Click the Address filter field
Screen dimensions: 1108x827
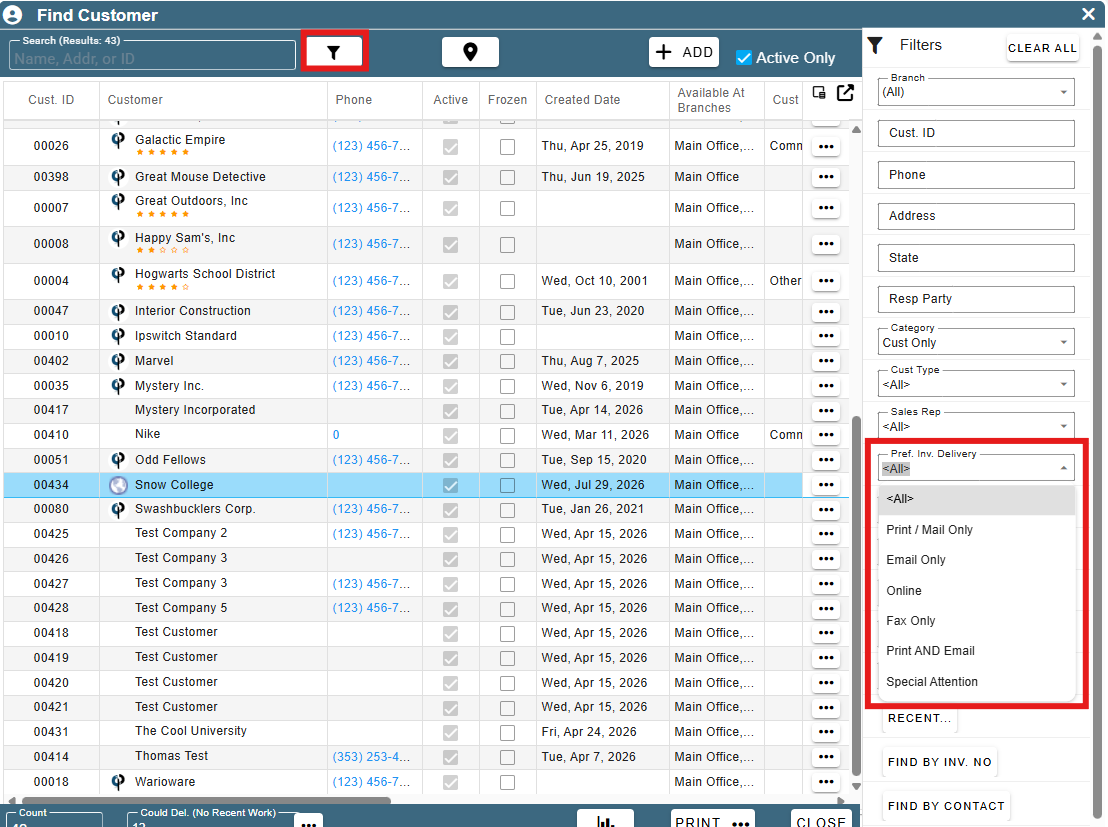click(x=976, y=216)
